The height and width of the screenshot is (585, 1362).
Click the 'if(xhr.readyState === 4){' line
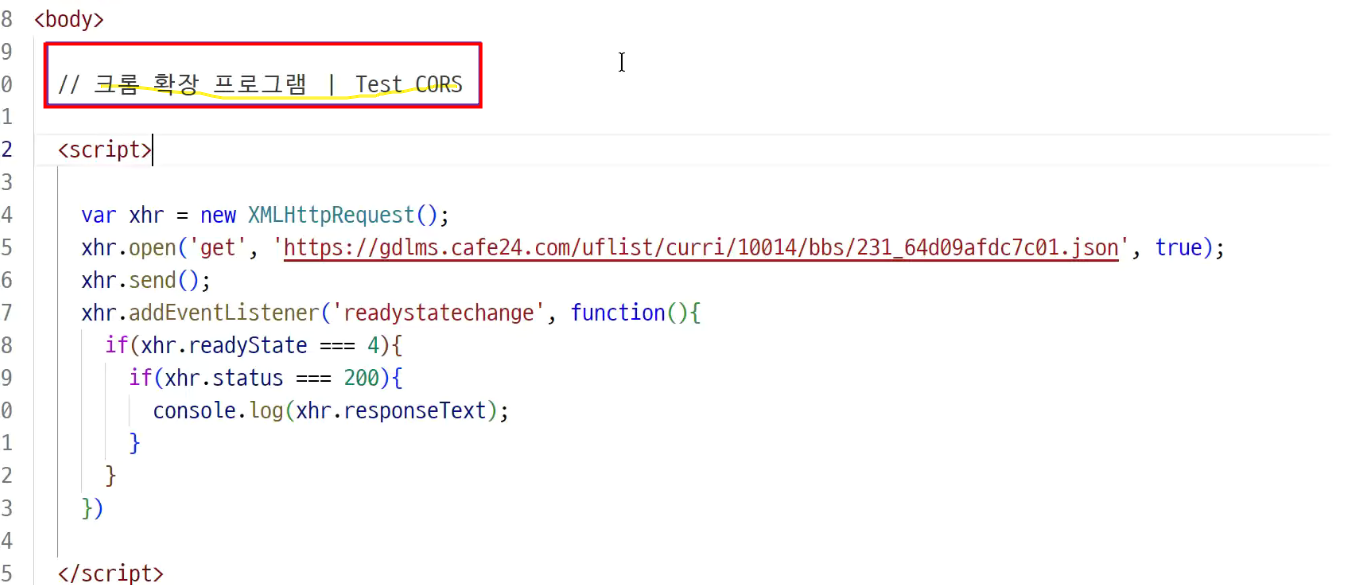point(253,345)
